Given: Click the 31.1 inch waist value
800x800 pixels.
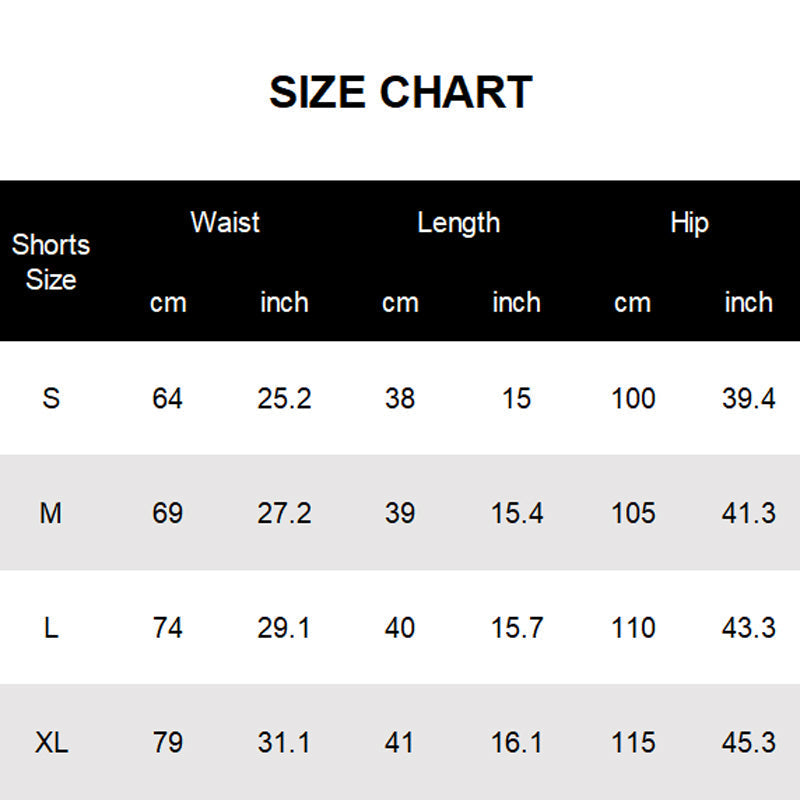Looking at the screenshot, I should coord(284,743).
